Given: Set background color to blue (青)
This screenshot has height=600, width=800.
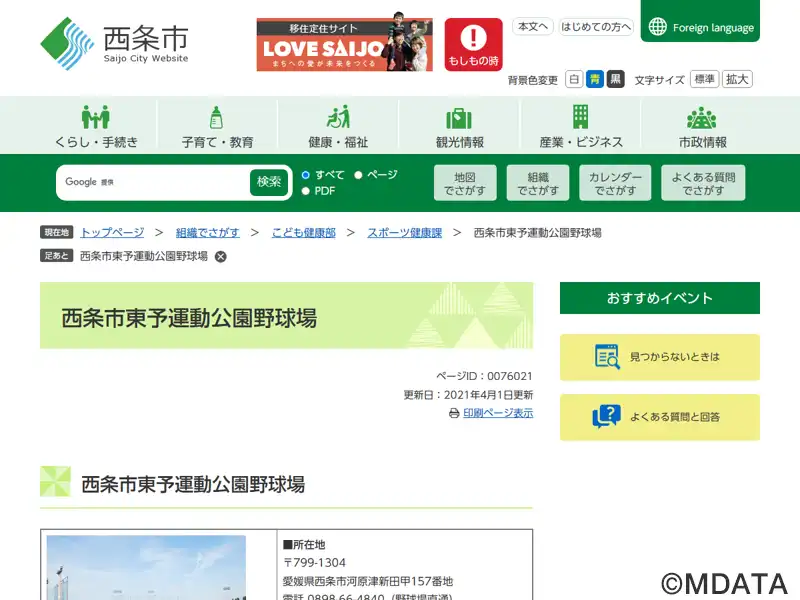Looking at the screenshot, I should [595, 79].
